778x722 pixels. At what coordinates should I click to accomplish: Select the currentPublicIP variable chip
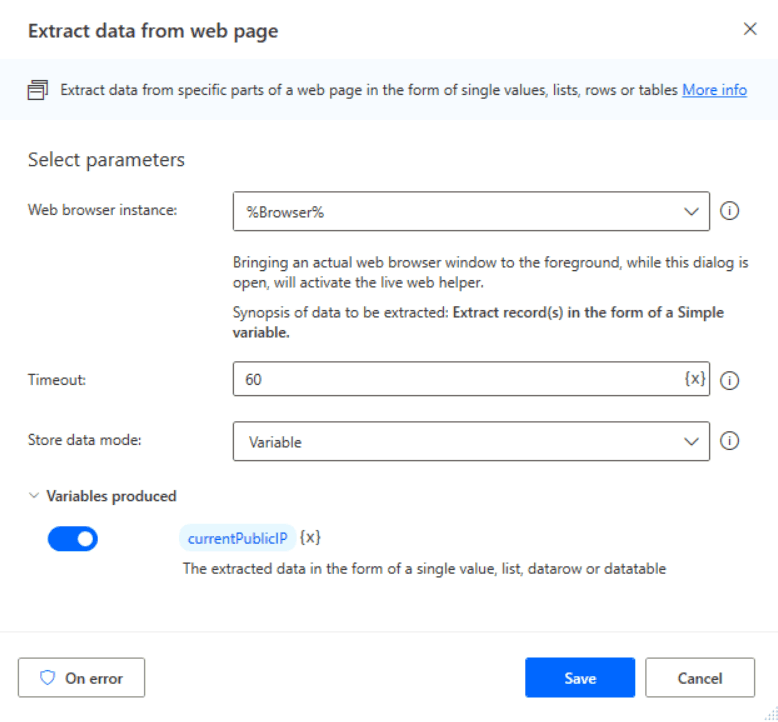237,538
